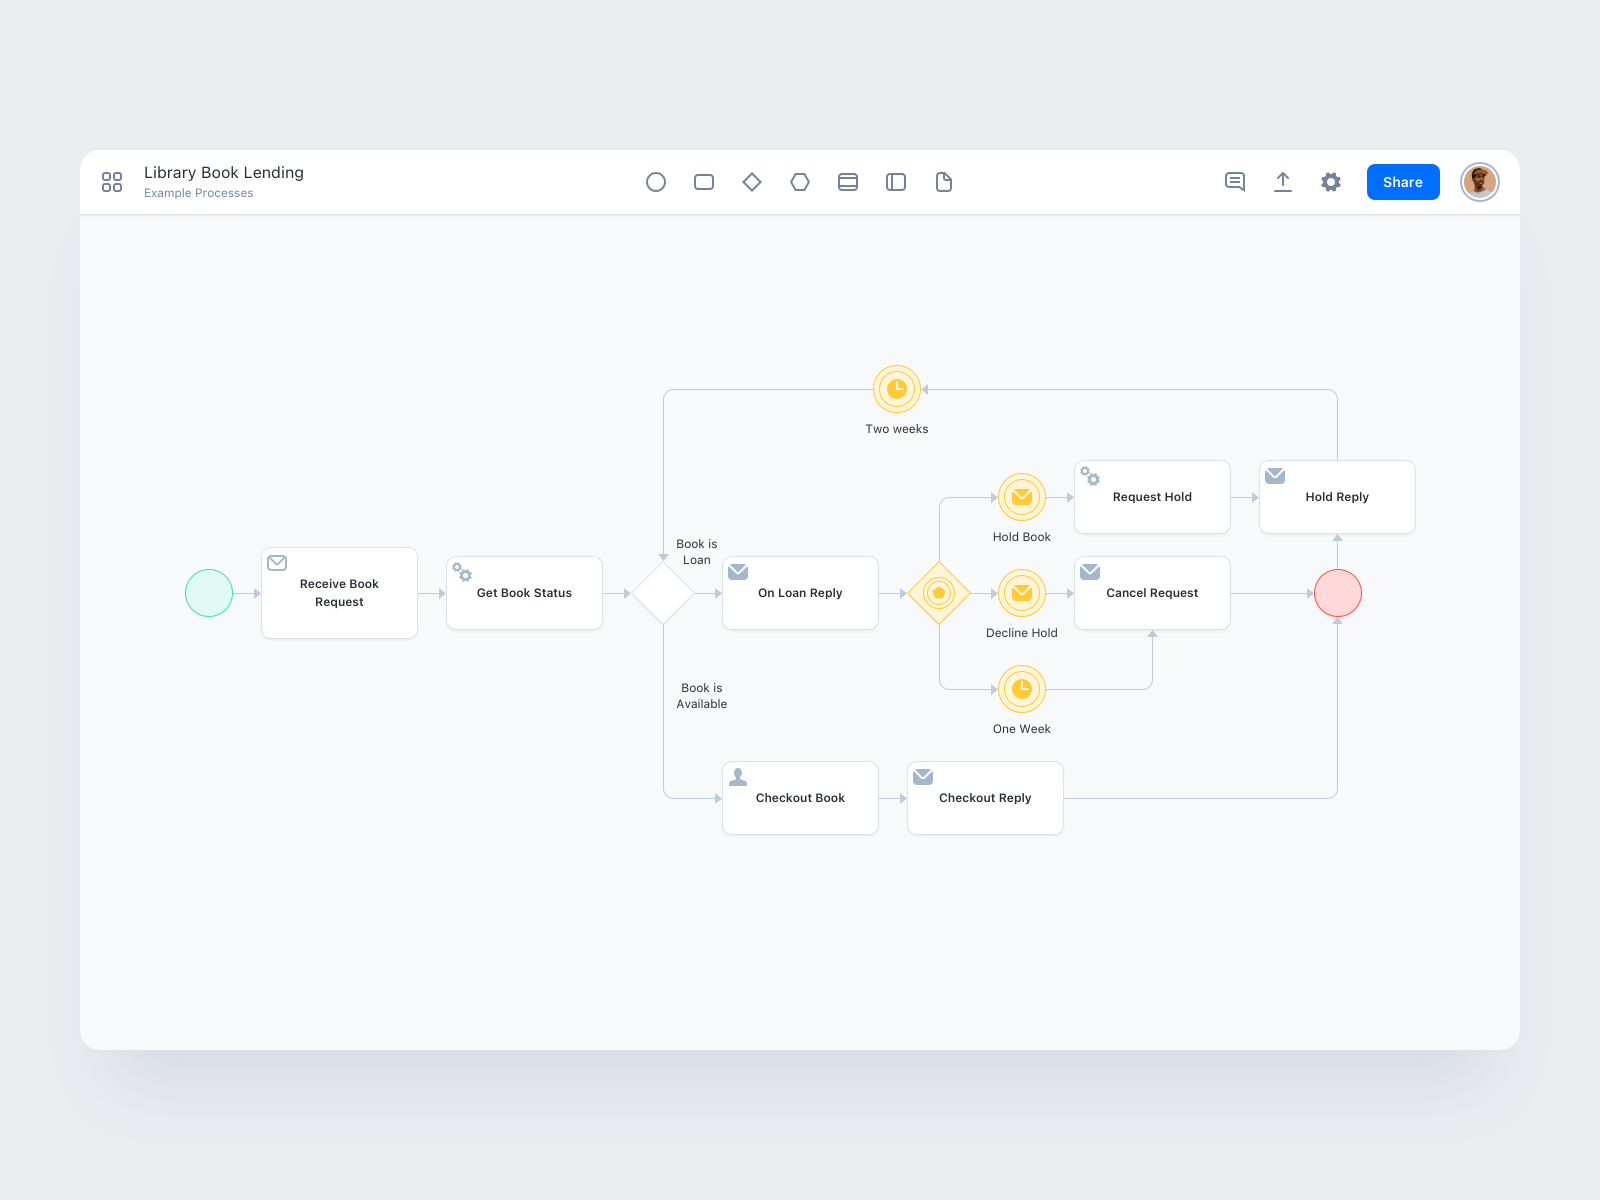1600x1200 pixels.
Task: Click the apps grid icon beside the title
Action: click(111, 182)
